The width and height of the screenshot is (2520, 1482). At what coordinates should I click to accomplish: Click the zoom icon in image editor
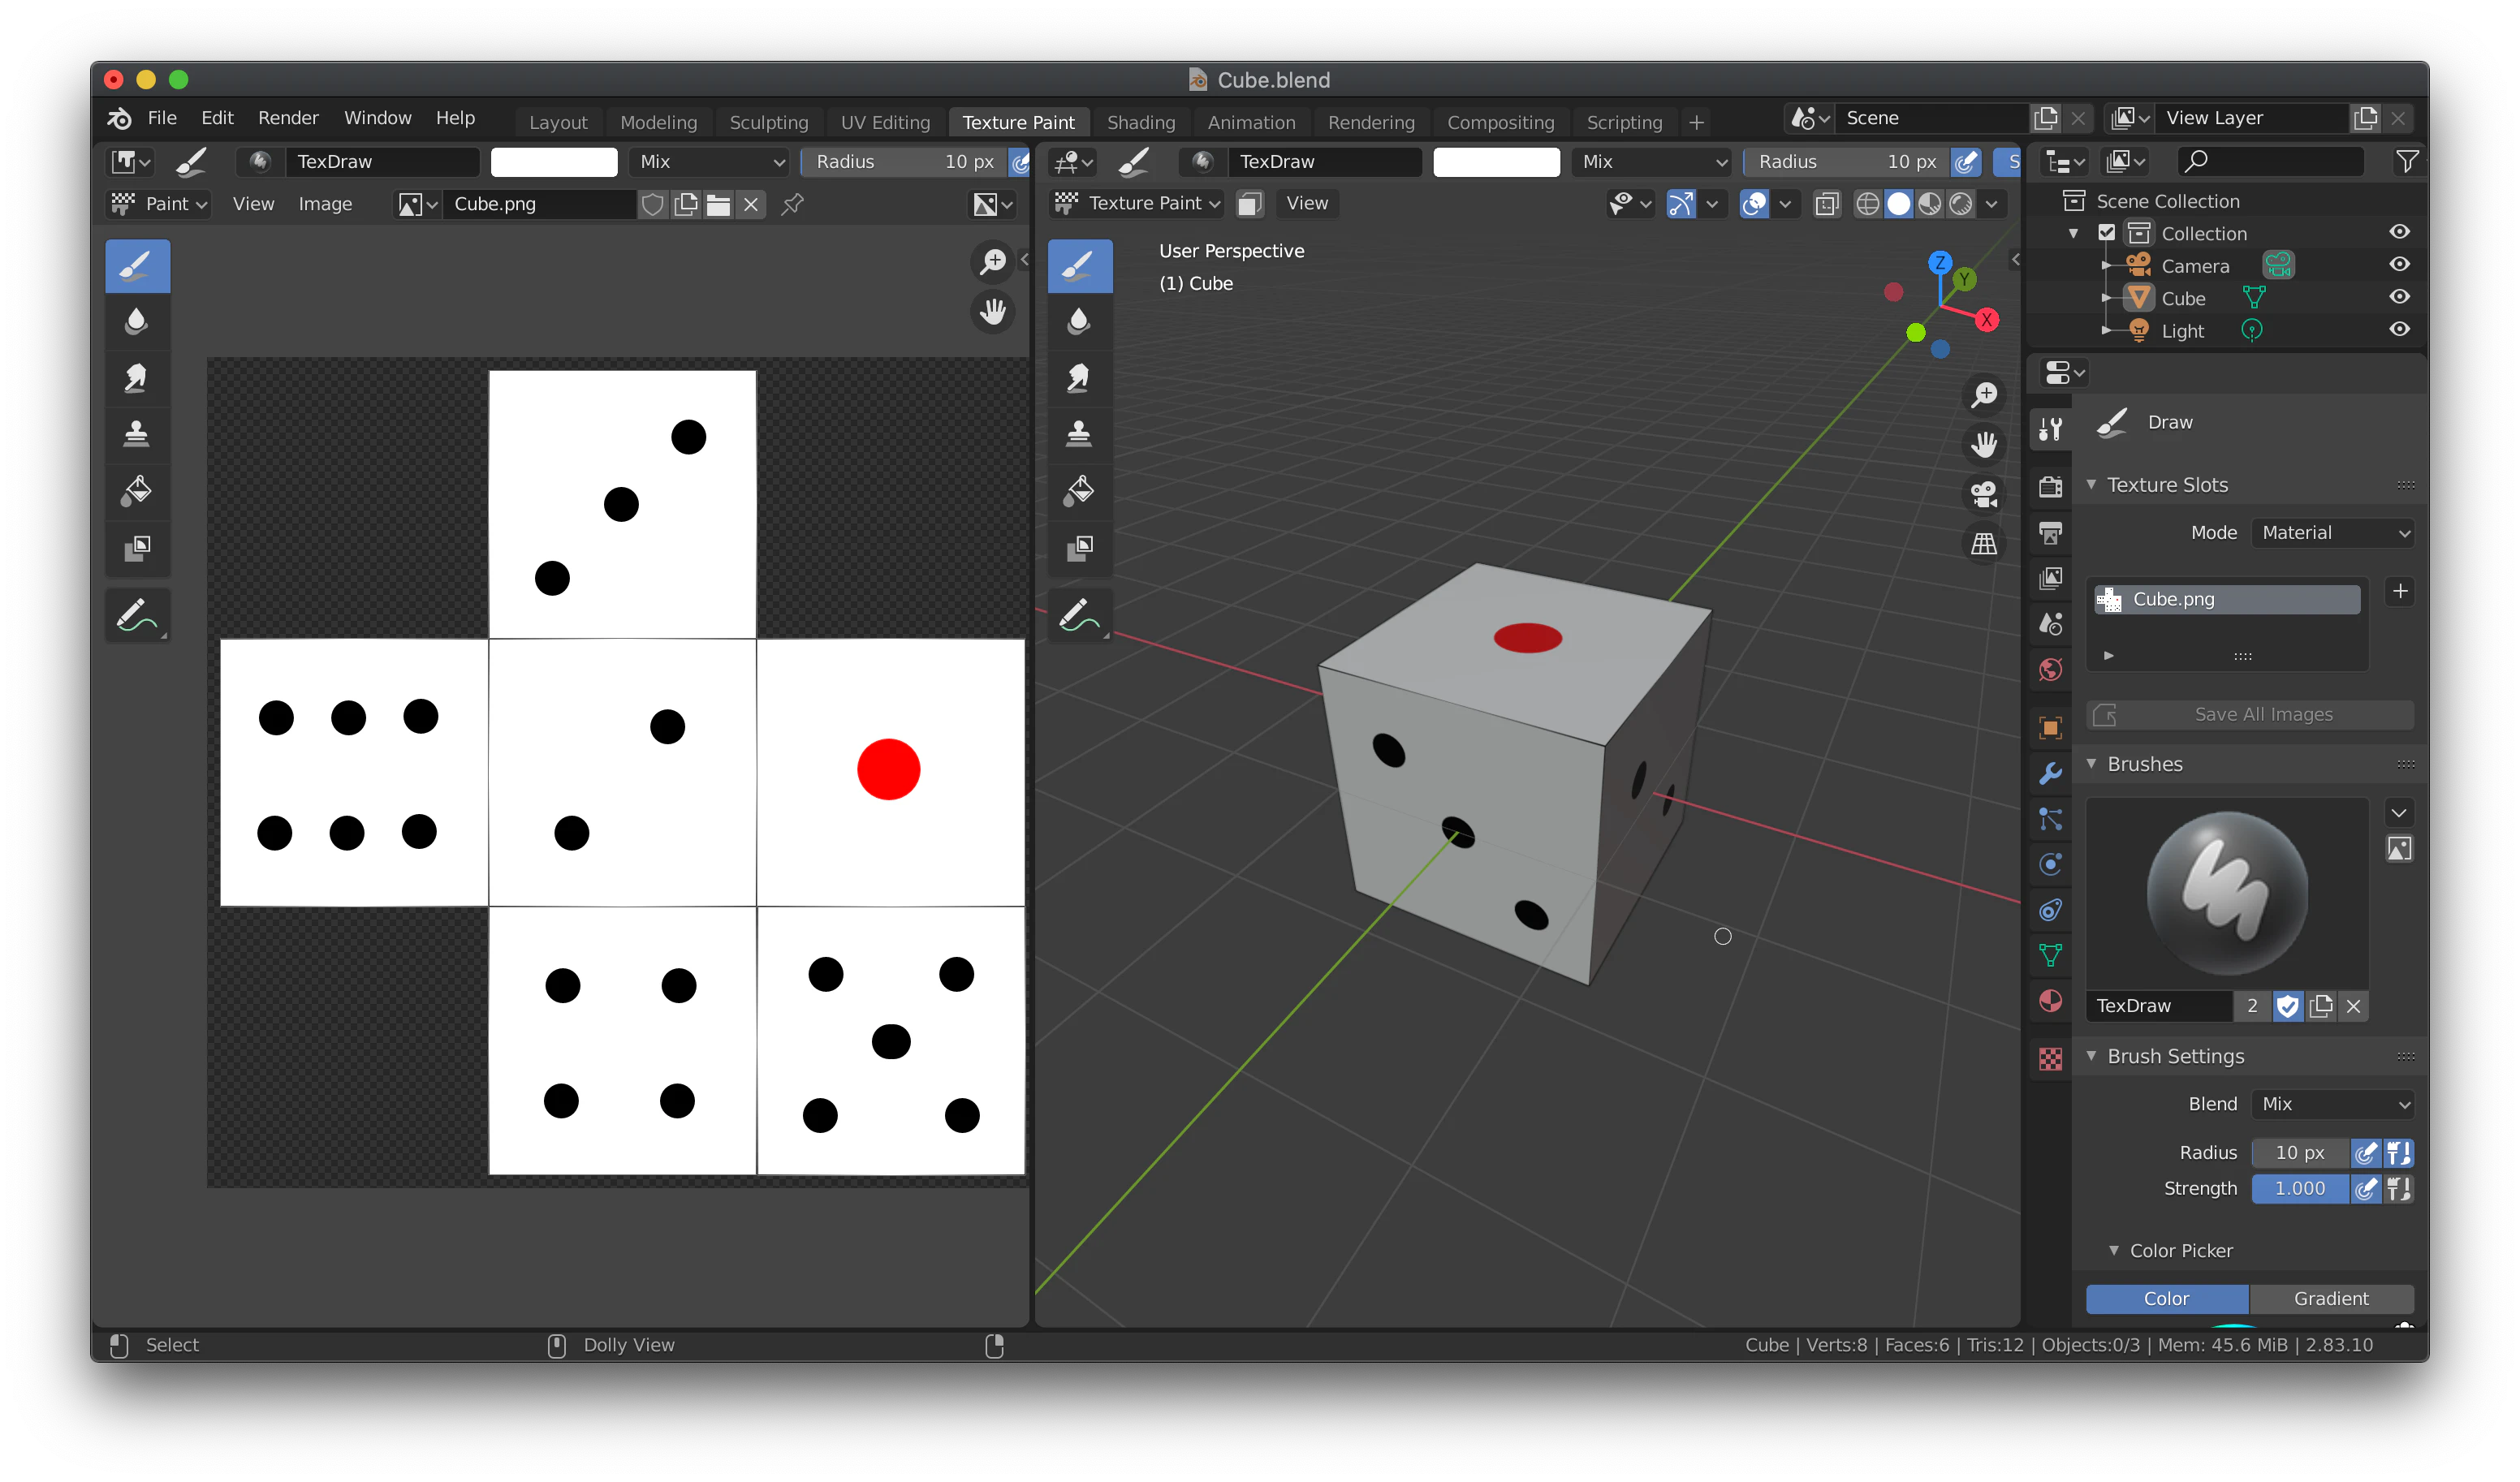[x=993, y=262]
